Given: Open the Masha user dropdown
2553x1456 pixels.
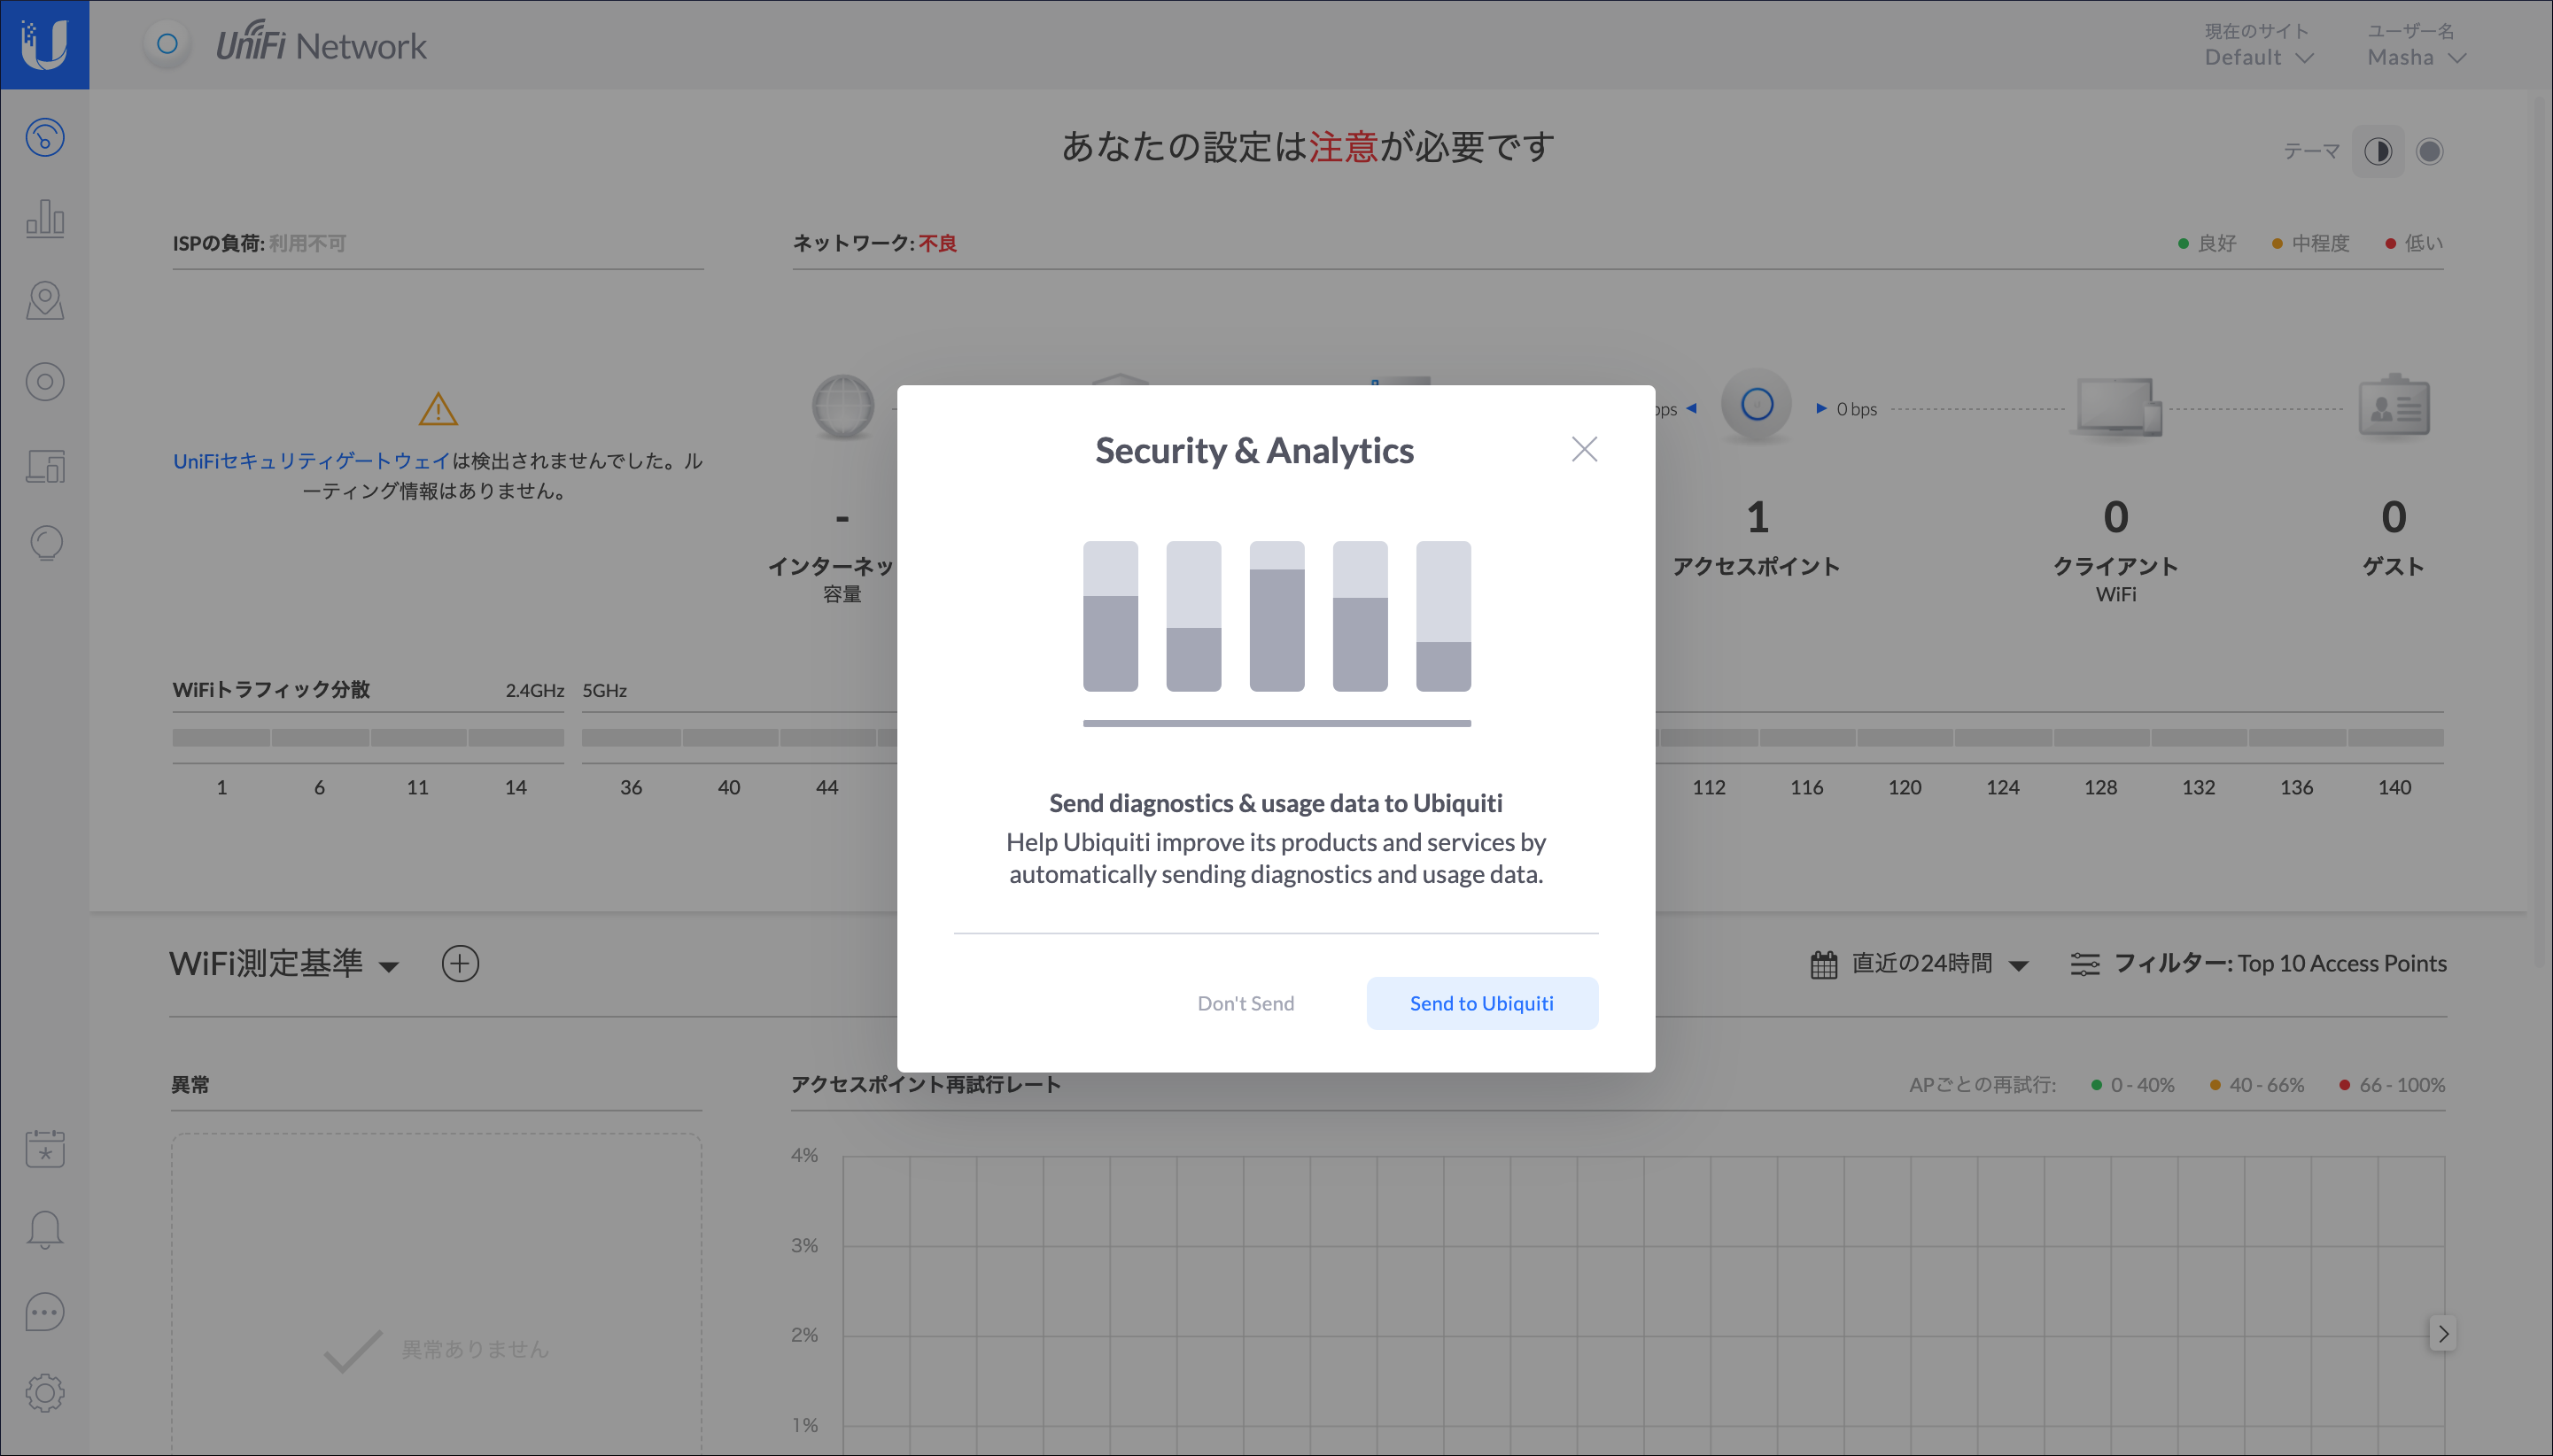Looking at the screenshot, I should [x=2416, y=57].
